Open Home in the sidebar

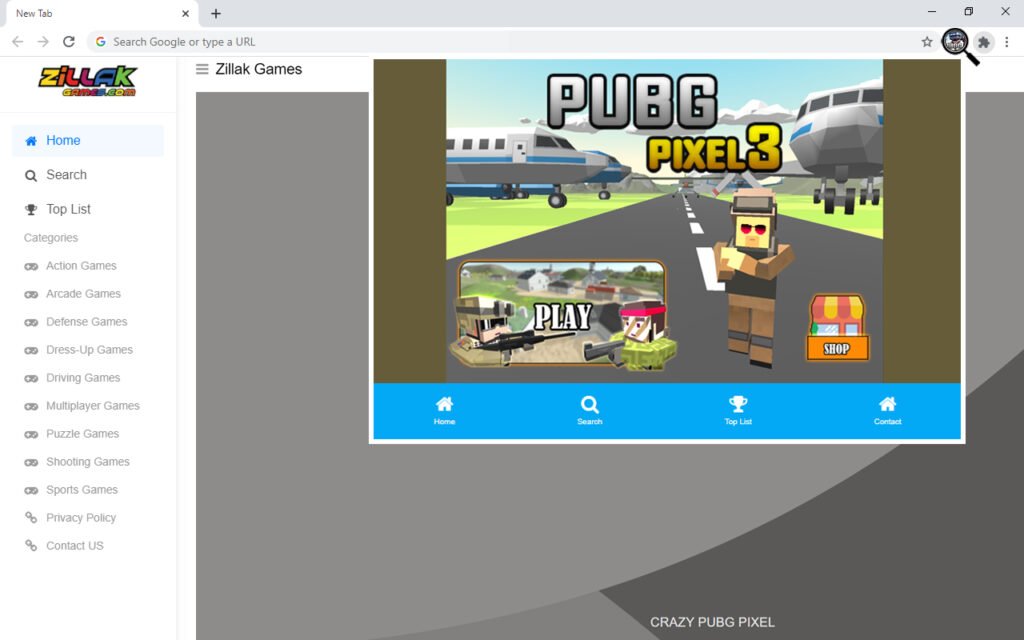[88, 140]
